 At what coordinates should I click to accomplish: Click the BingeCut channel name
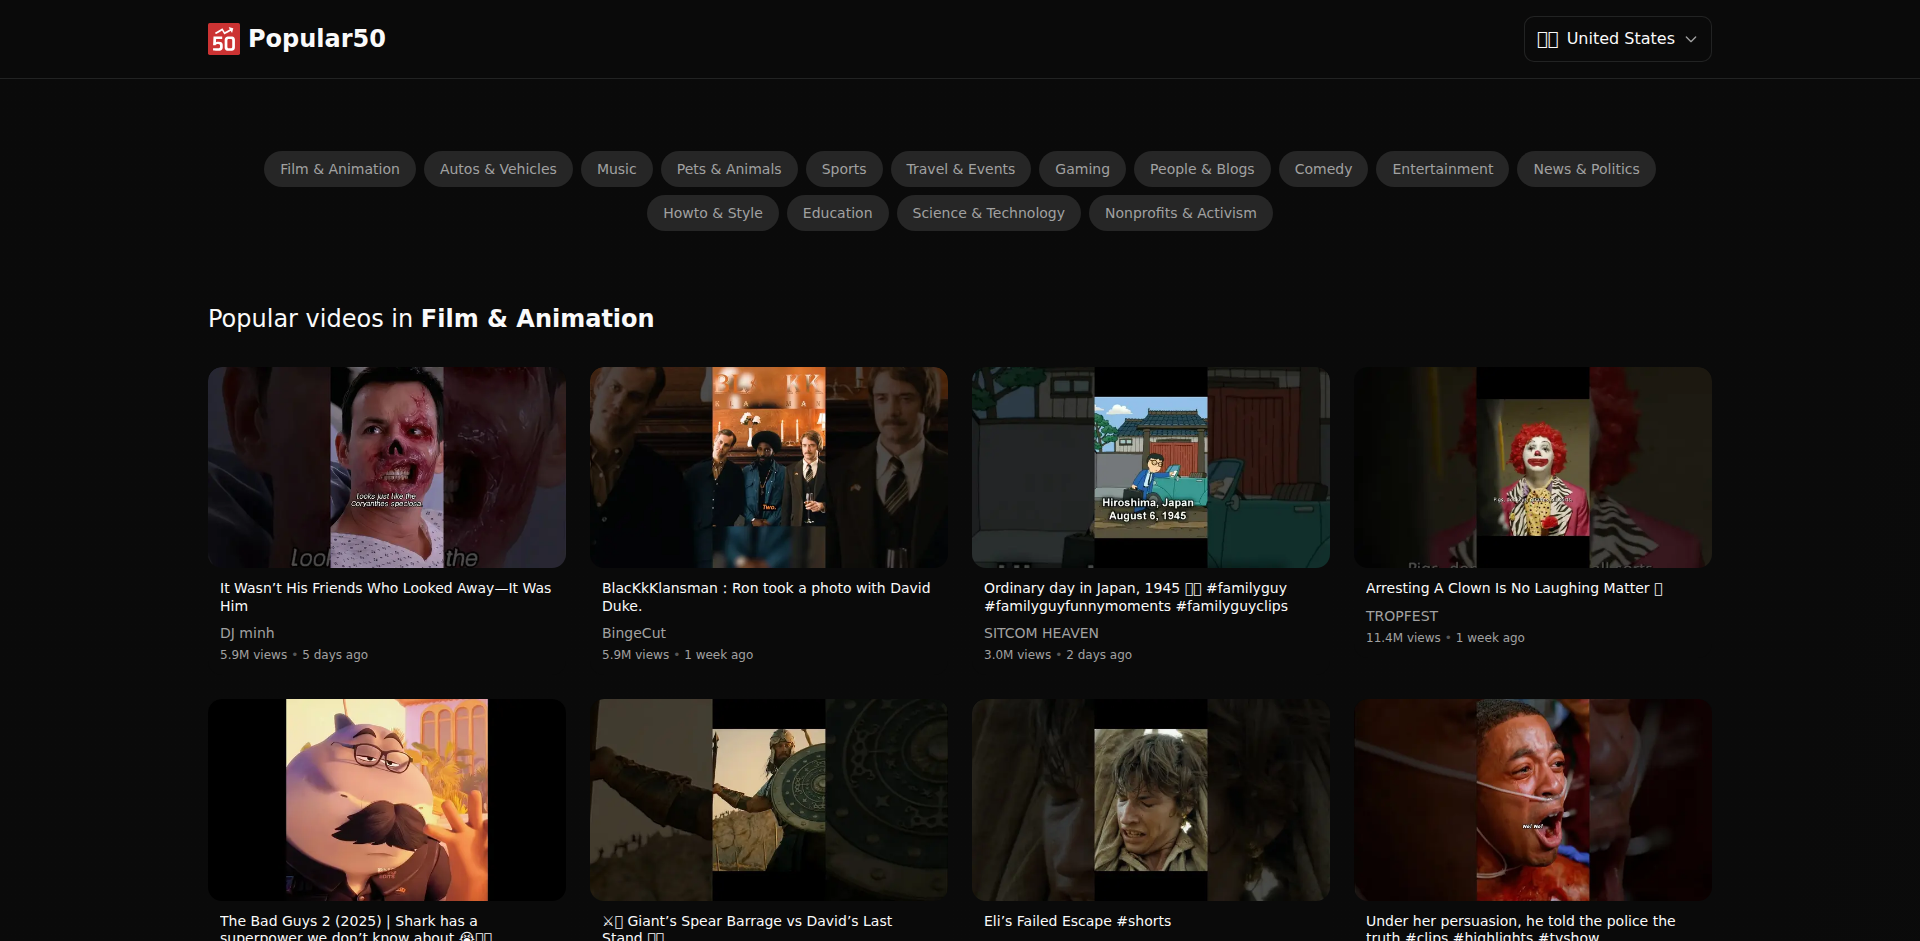point(634,633)
